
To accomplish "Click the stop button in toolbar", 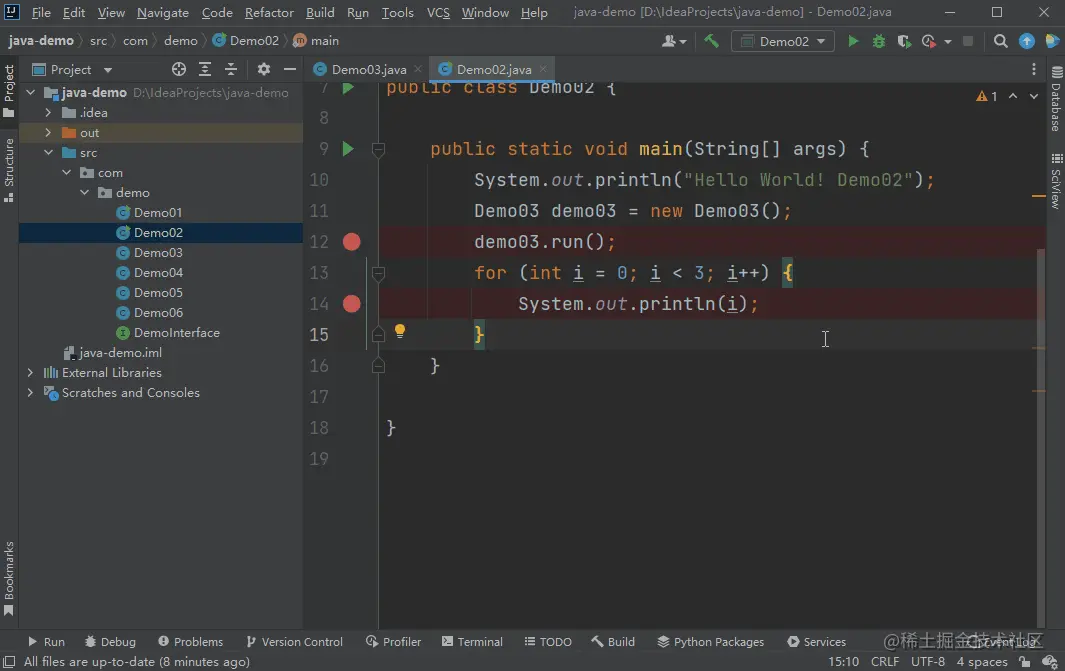I will click(969, 41).
